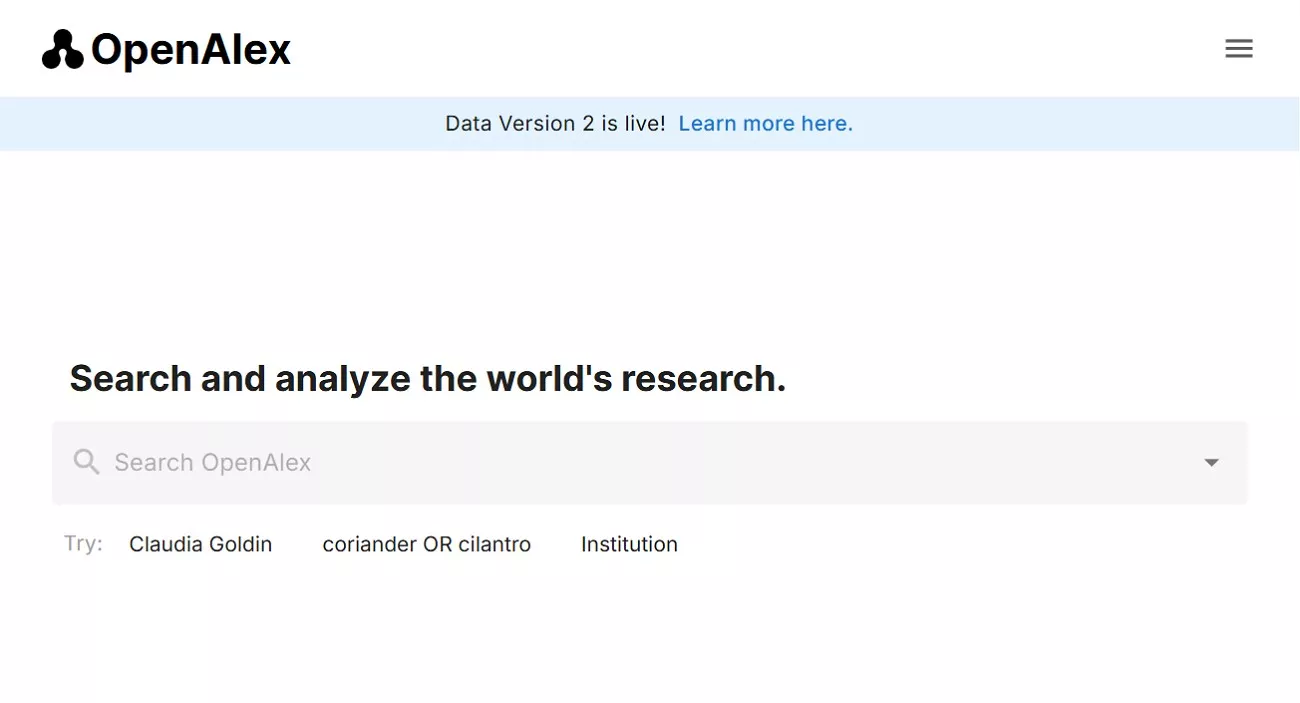Screen dimensions: 1300x703
Task: Click the Data Version 2 announcement link
Action: point(765,123)
